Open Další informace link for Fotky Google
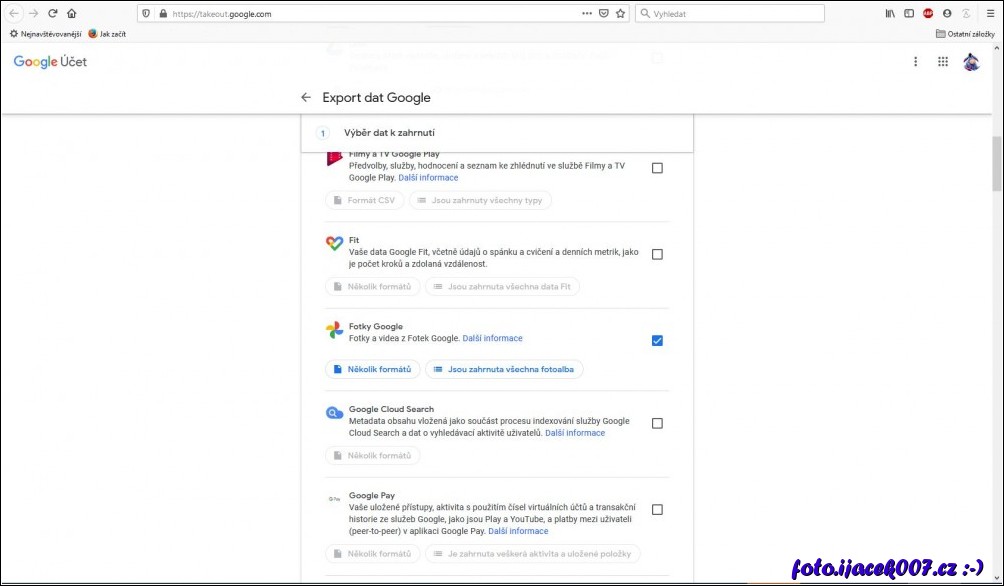Viewport: 1004px width, 586px height. pos(492,338)
